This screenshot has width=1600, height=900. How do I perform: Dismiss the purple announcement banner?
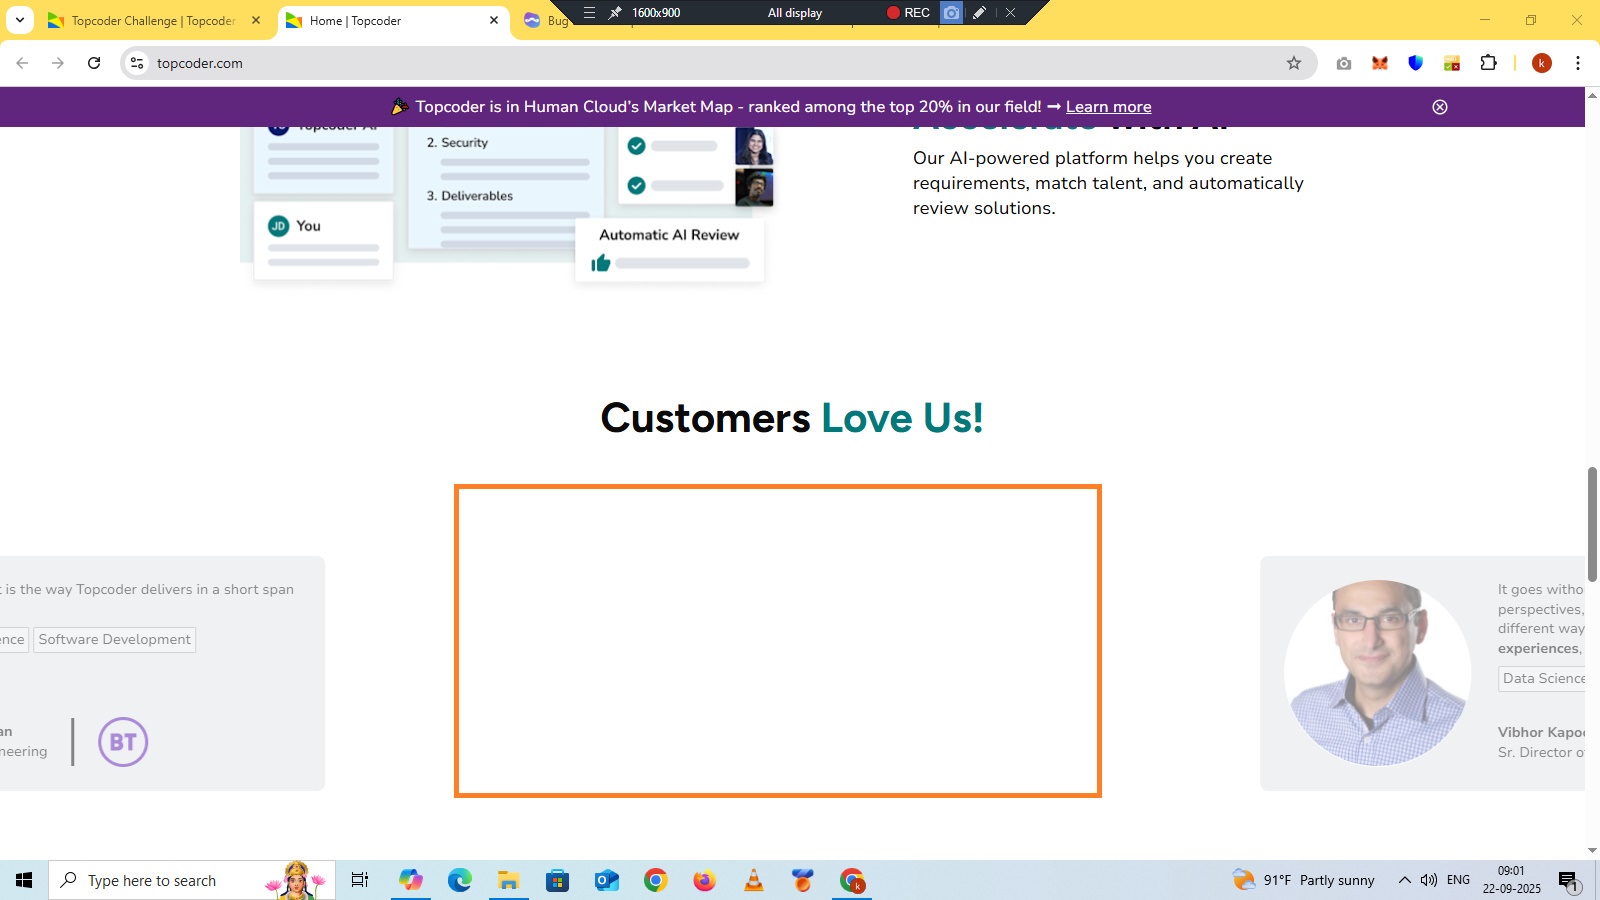tap(1439, 107)
